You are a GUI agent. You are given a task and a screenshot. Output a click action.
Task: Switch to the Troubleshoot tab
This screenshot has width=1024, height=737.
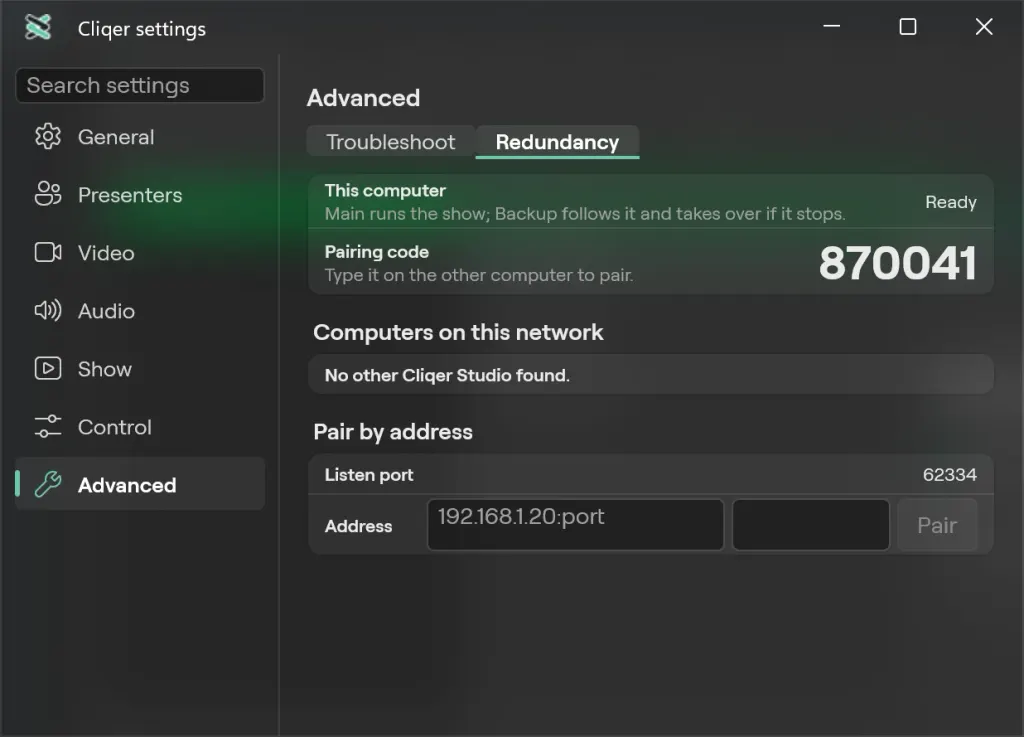point(391,142)
